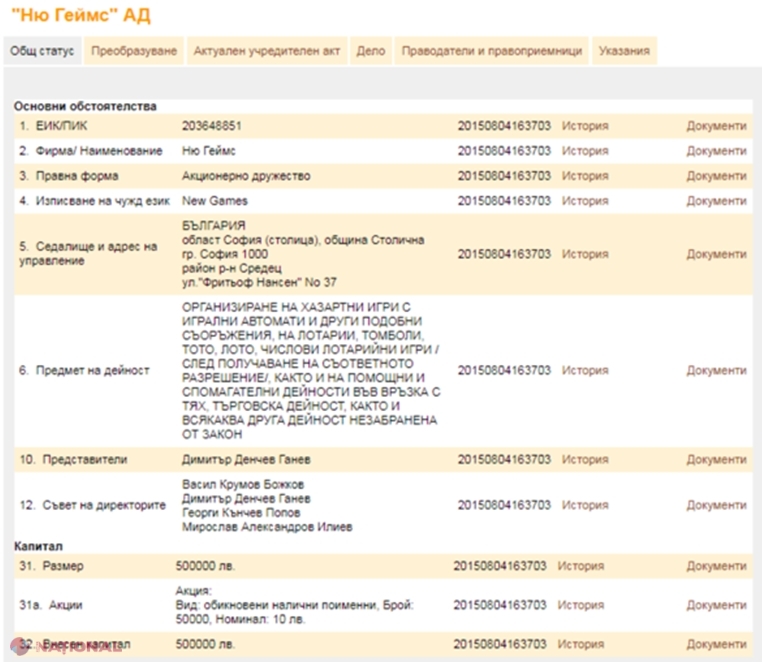Click director name Георги Кънчев Попов

[x=241, y=513]
